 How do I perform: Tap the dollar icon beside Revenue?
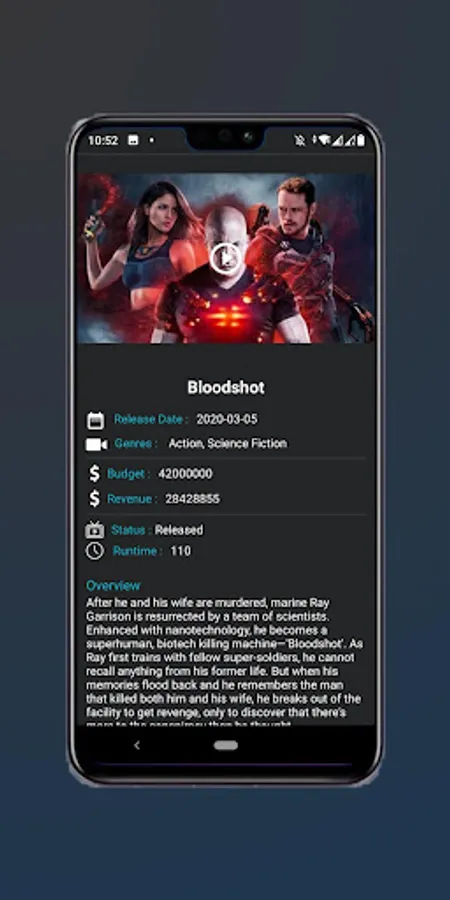pos(95,498)
